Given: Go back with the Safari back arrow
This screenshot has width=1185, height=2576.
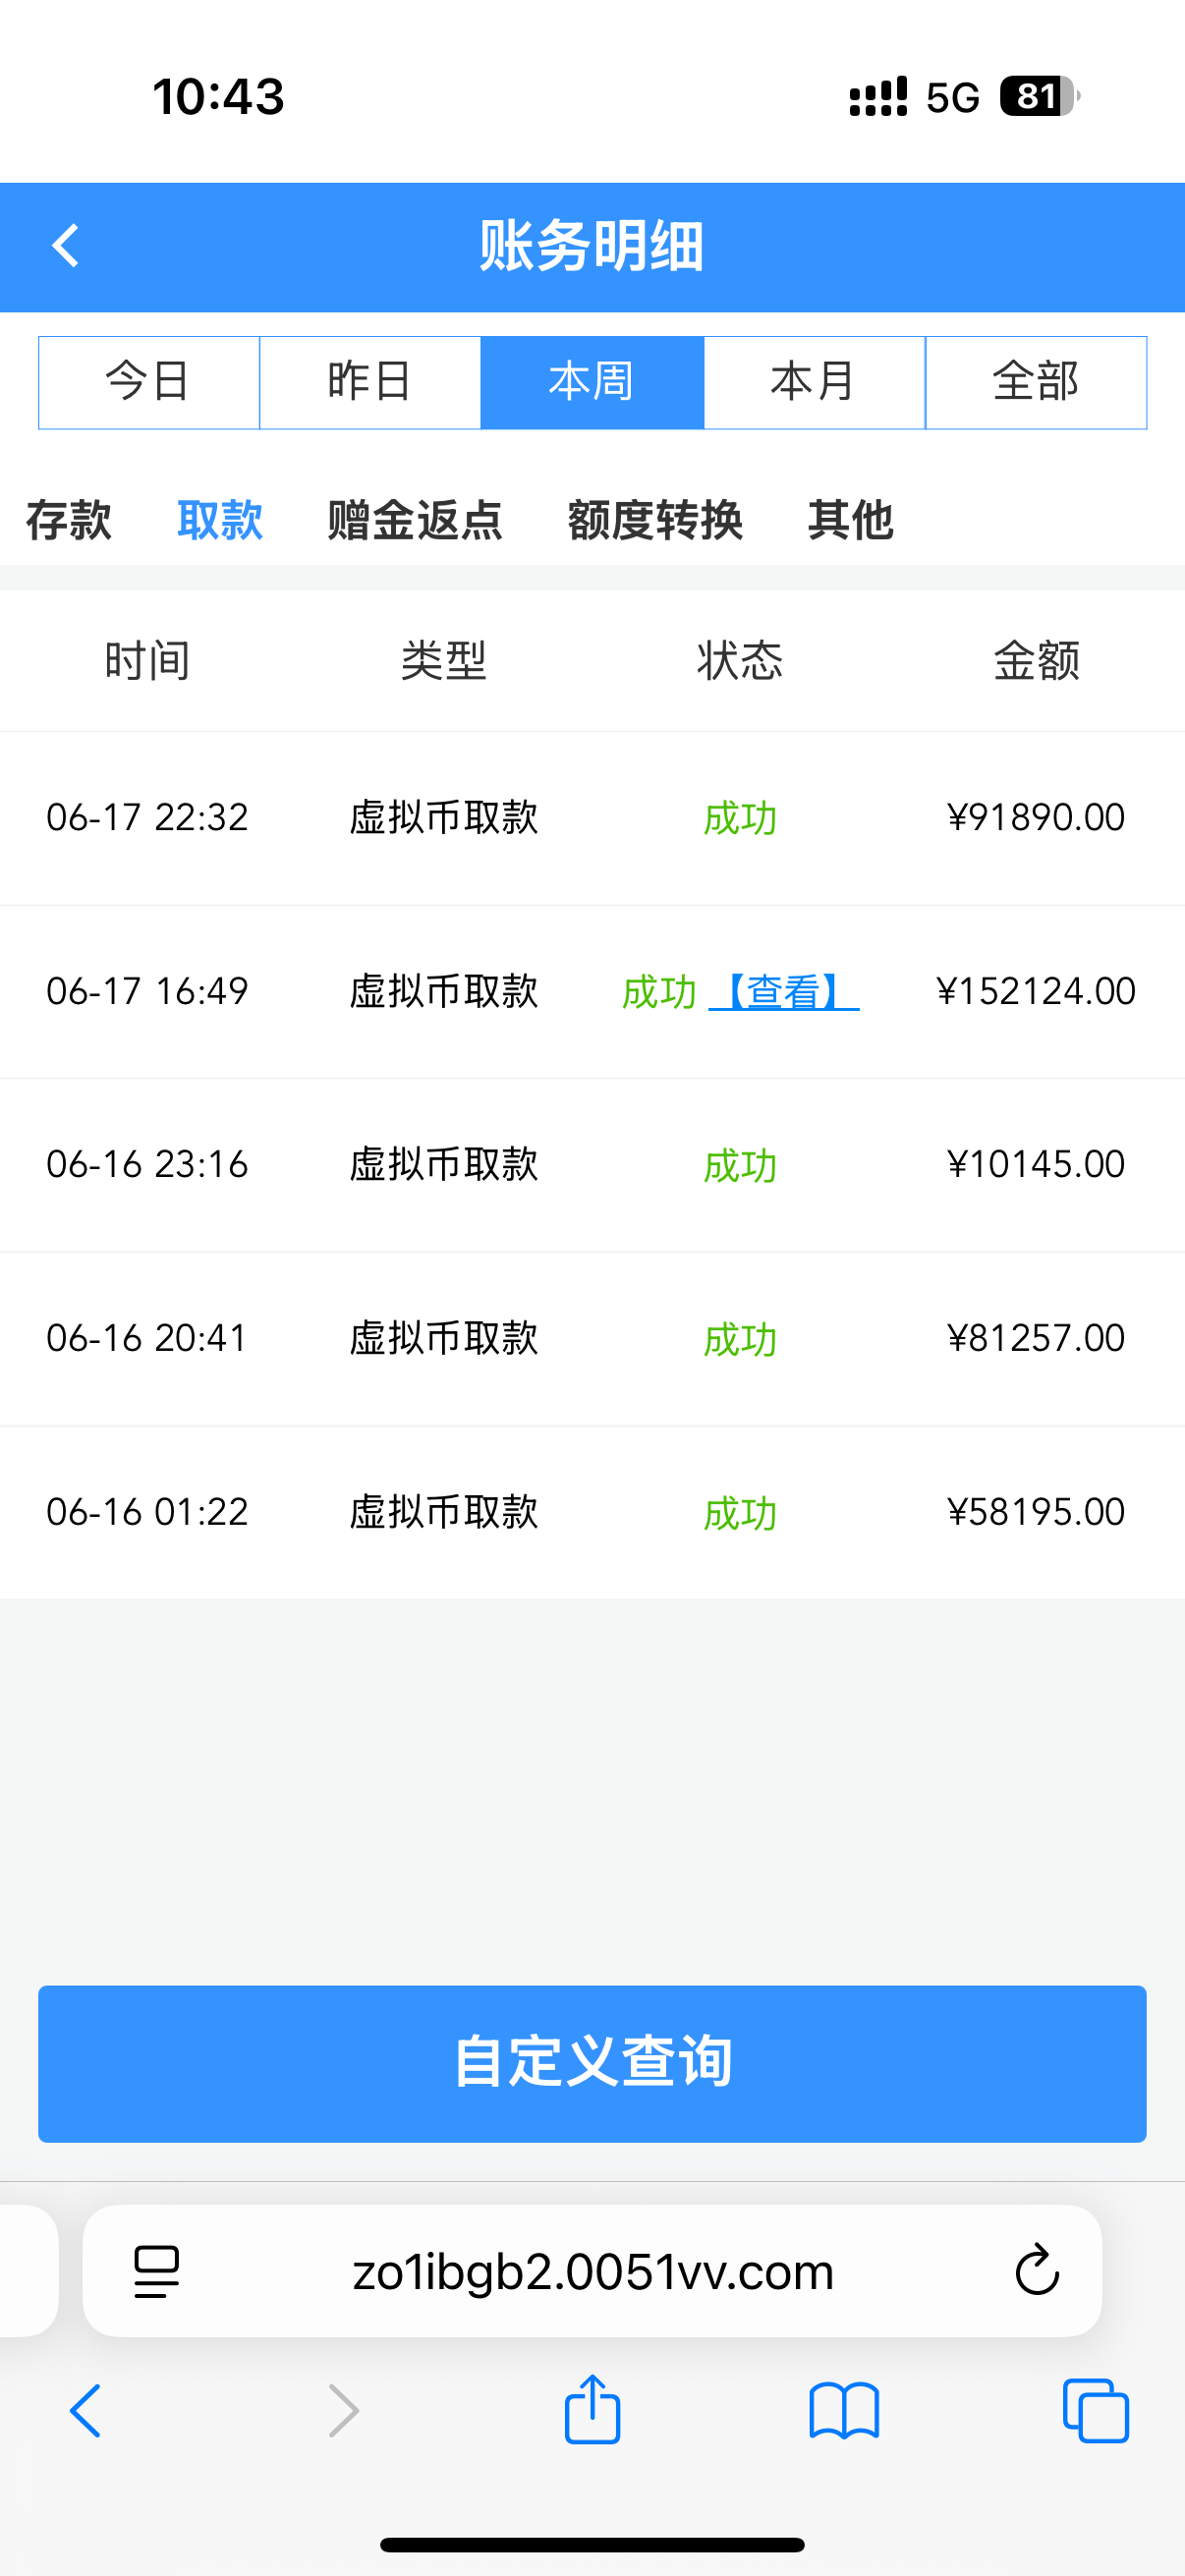Looking at the screenshot, I should click(x=86, y=2410).
